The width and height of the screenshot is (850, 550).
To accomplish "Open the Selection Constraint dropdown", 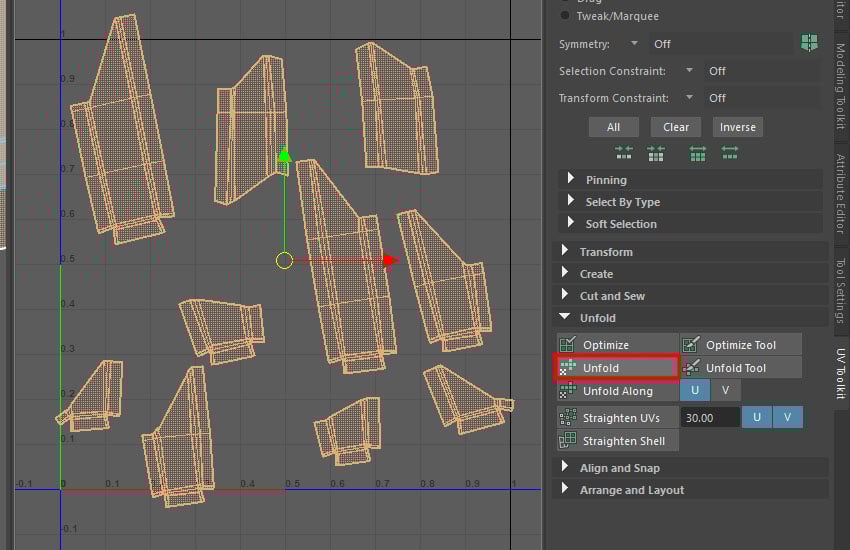I will click(x=689, y=71).
